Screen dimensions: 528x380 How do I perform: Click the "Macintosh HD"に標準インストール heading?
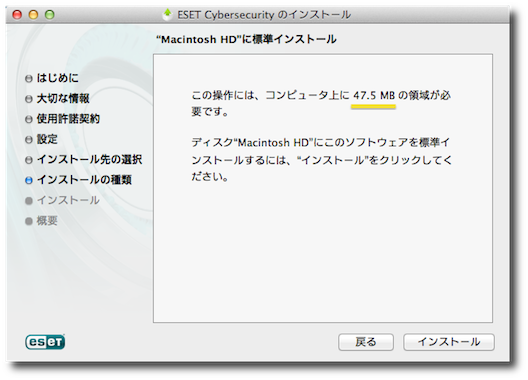click(x=246, y=39)
